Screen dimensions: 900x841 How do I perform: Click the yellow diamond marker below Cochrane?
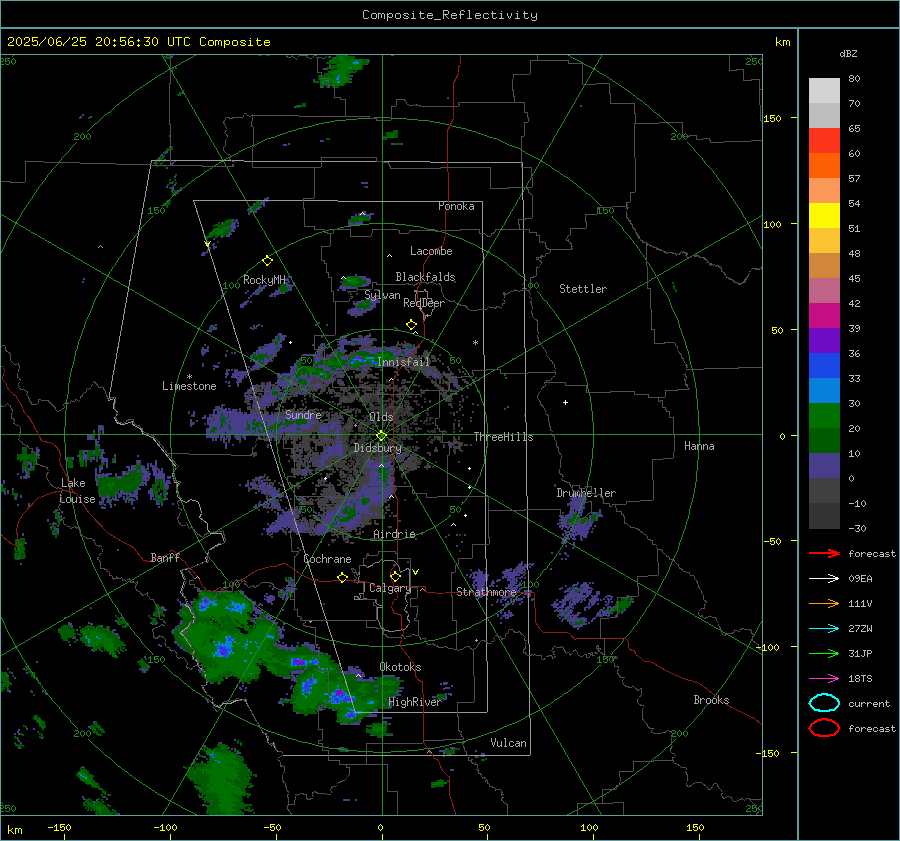click(342, 577)
